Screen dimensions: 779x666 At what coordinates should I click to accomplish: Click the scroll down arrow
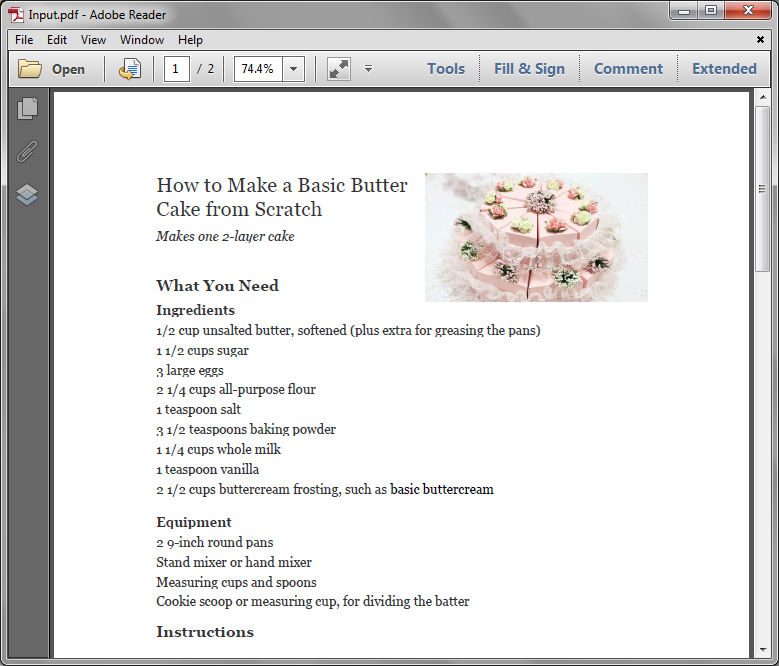[x=763, y=650]
